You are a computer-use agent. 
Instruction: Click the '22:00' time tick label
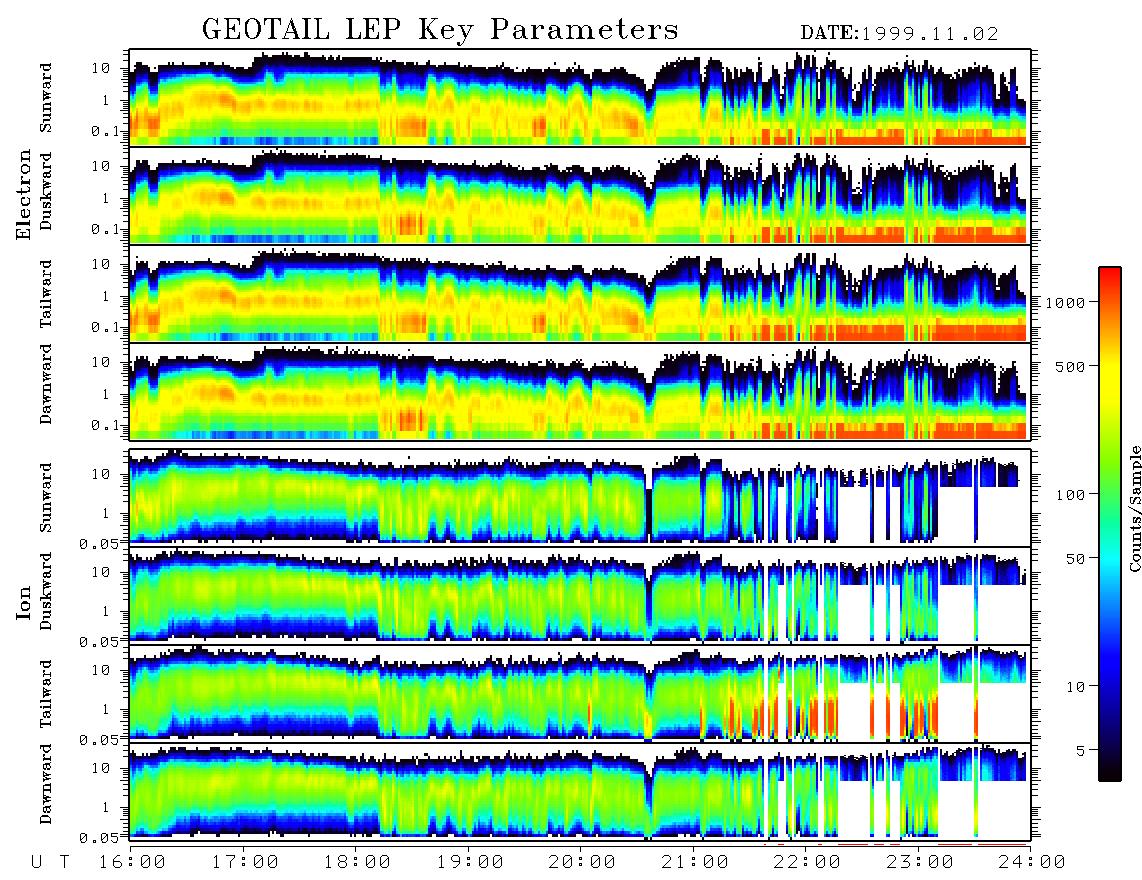pyautogui.click(x=807, y=862)
